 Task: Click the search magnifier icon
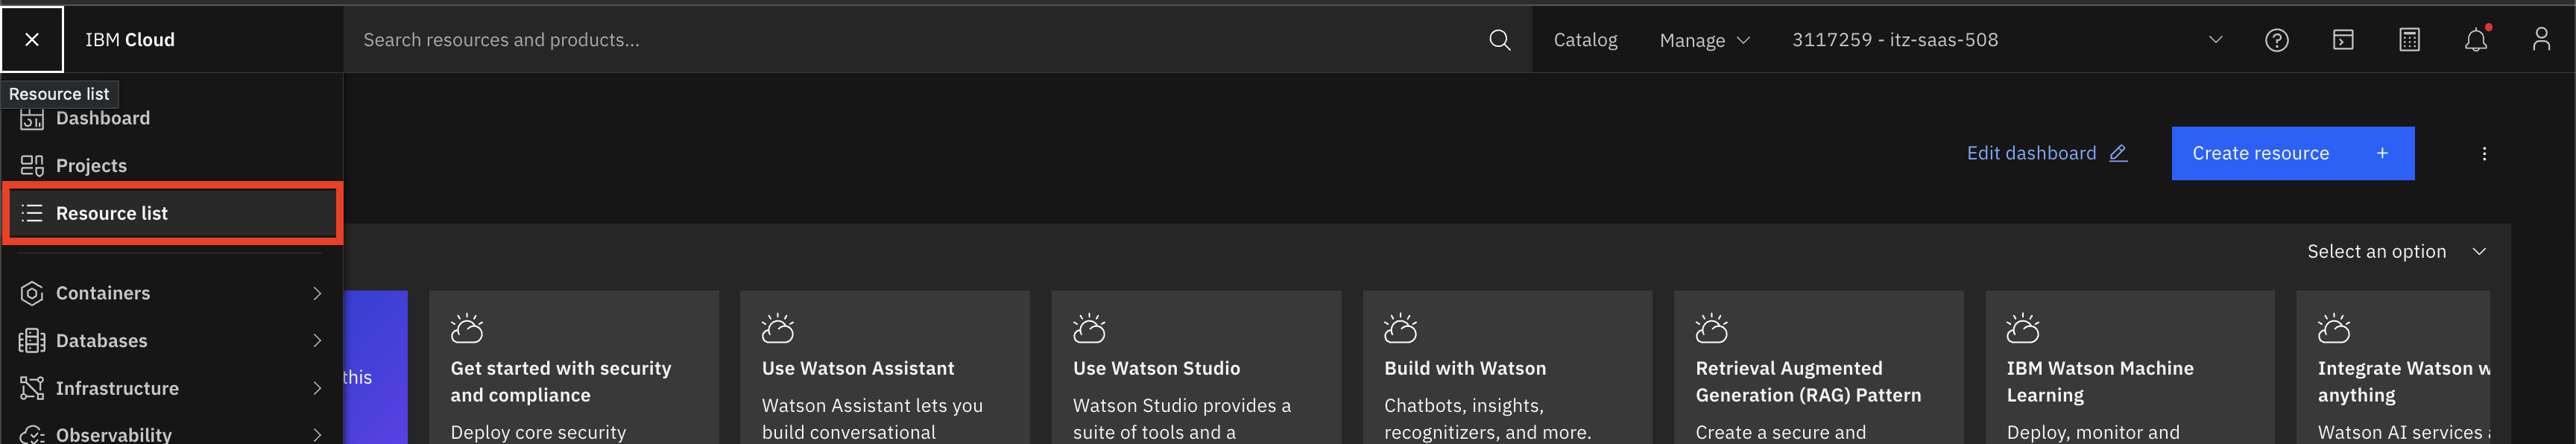coord(1499,40)
